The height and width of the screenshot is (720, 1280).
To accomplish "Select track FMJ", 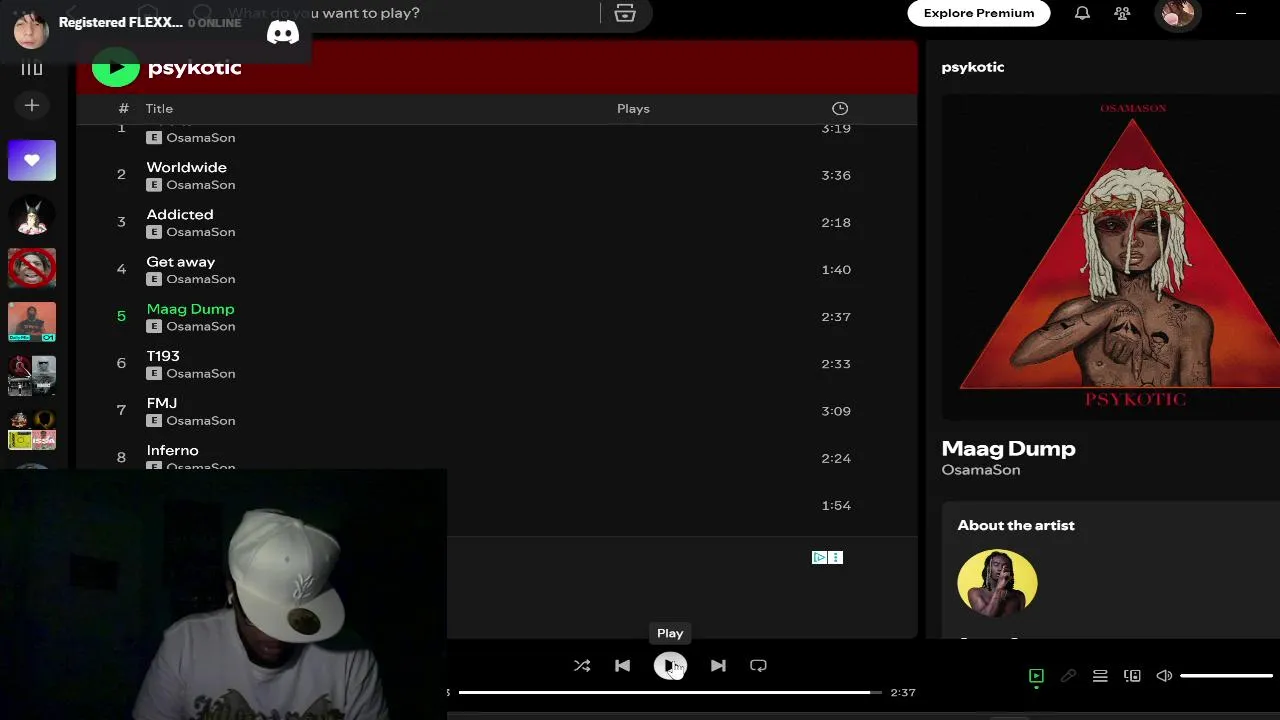I will point(162,403).
